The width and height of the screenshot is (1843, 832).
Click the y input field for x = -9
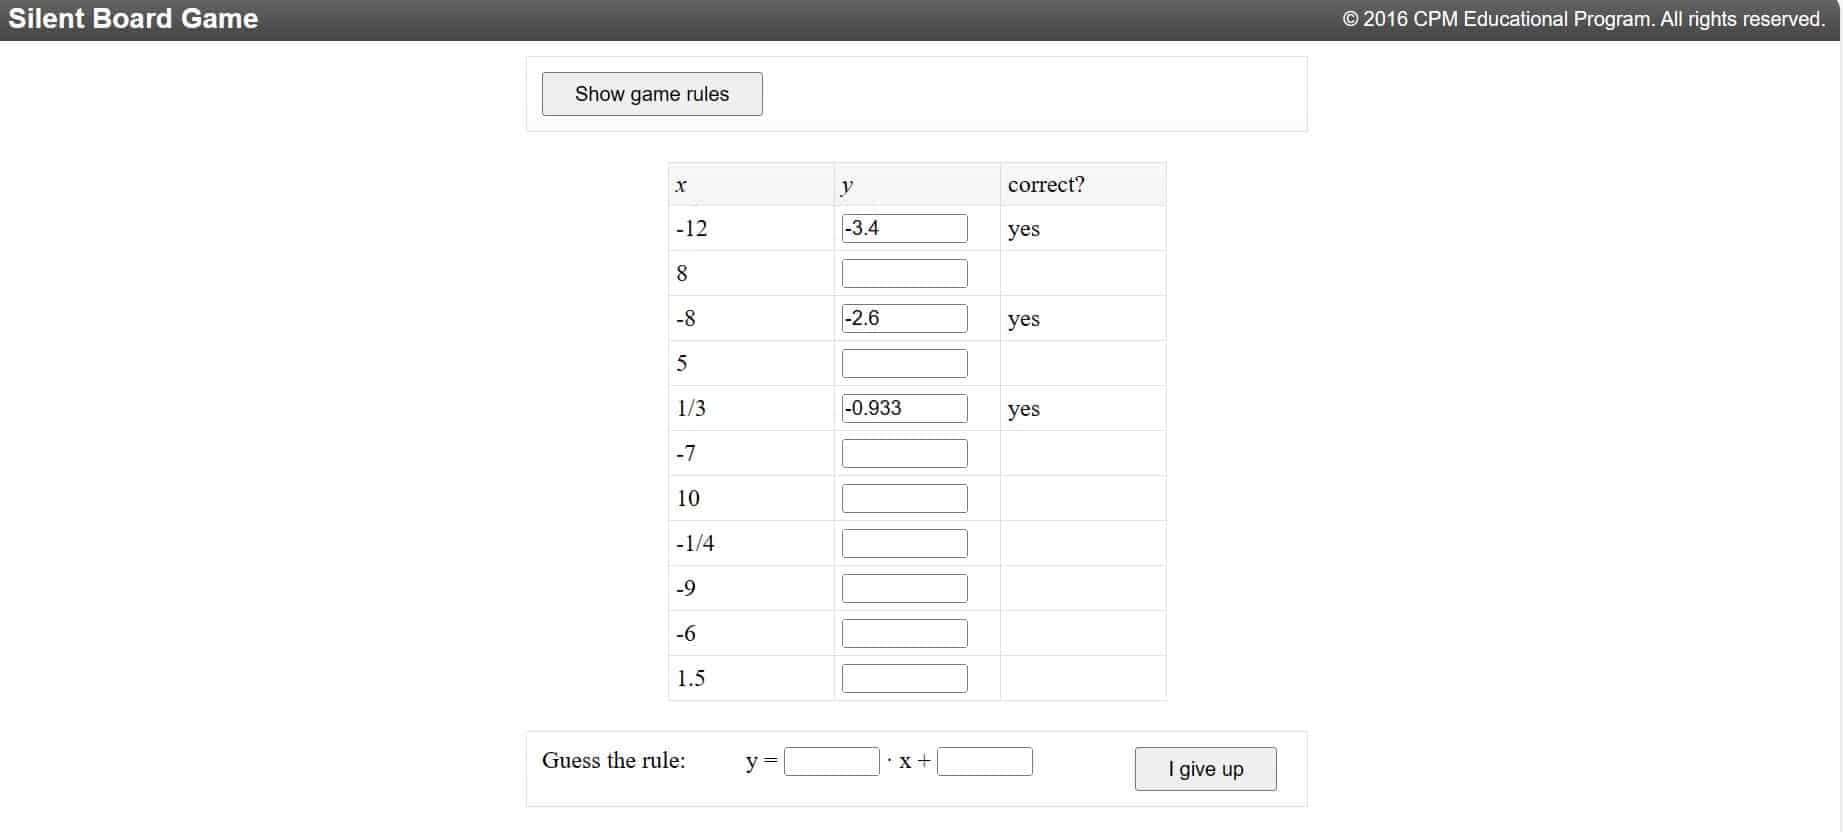[x=904, y=587]
